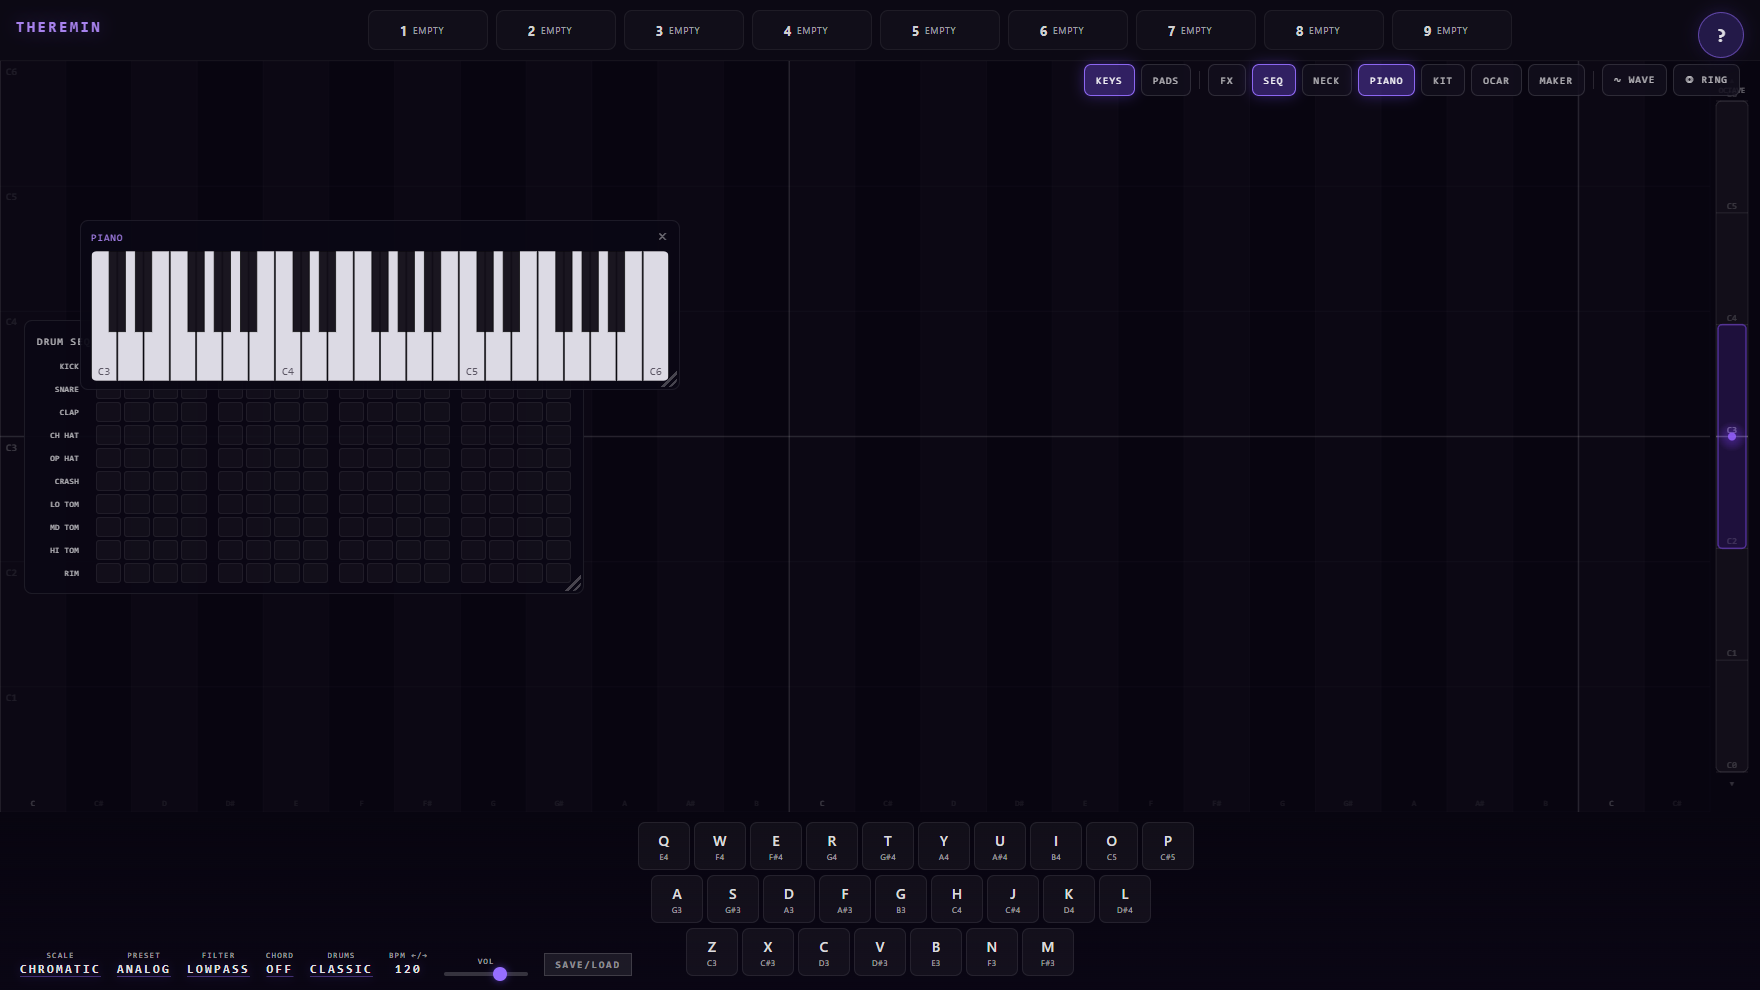
Task: Trigger the L key pad for D#4
Action: pos(1125,899)
